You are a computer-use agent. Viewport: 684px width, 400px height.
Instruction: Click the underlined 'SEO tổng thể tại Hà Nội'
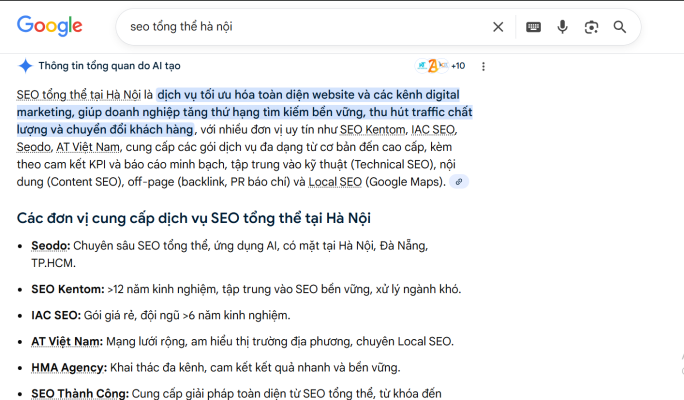tap(79, 95)
